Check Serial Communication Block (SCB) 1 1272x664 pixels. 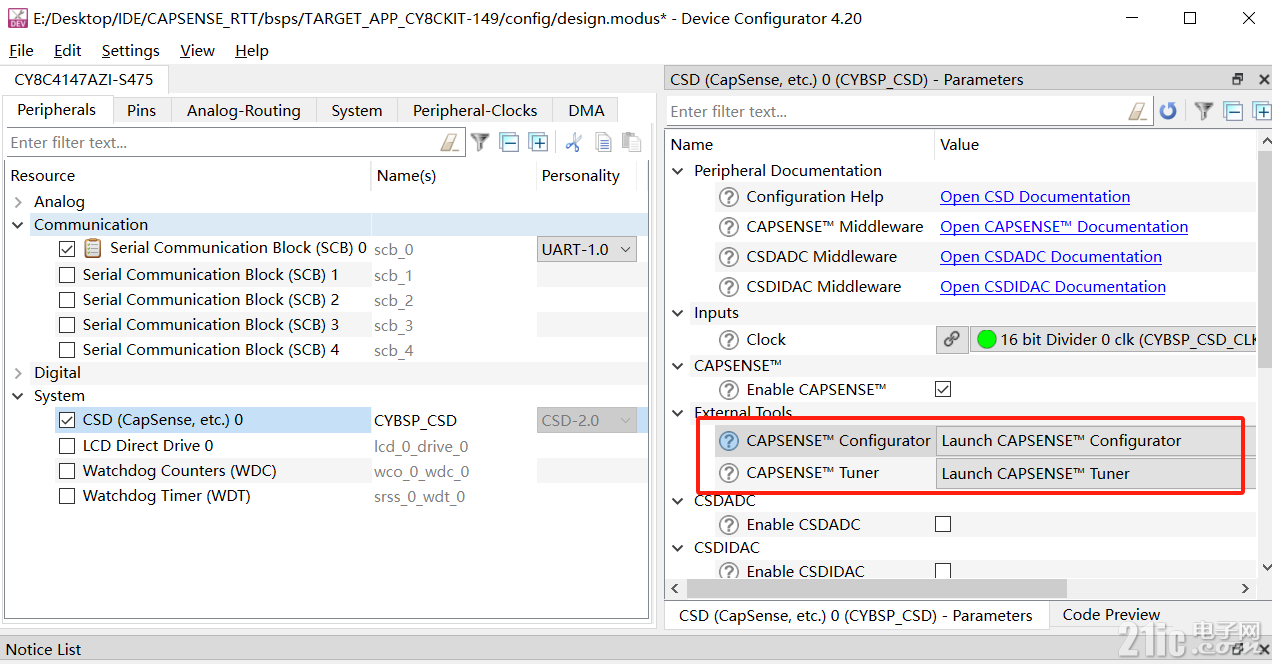(67, 274)
